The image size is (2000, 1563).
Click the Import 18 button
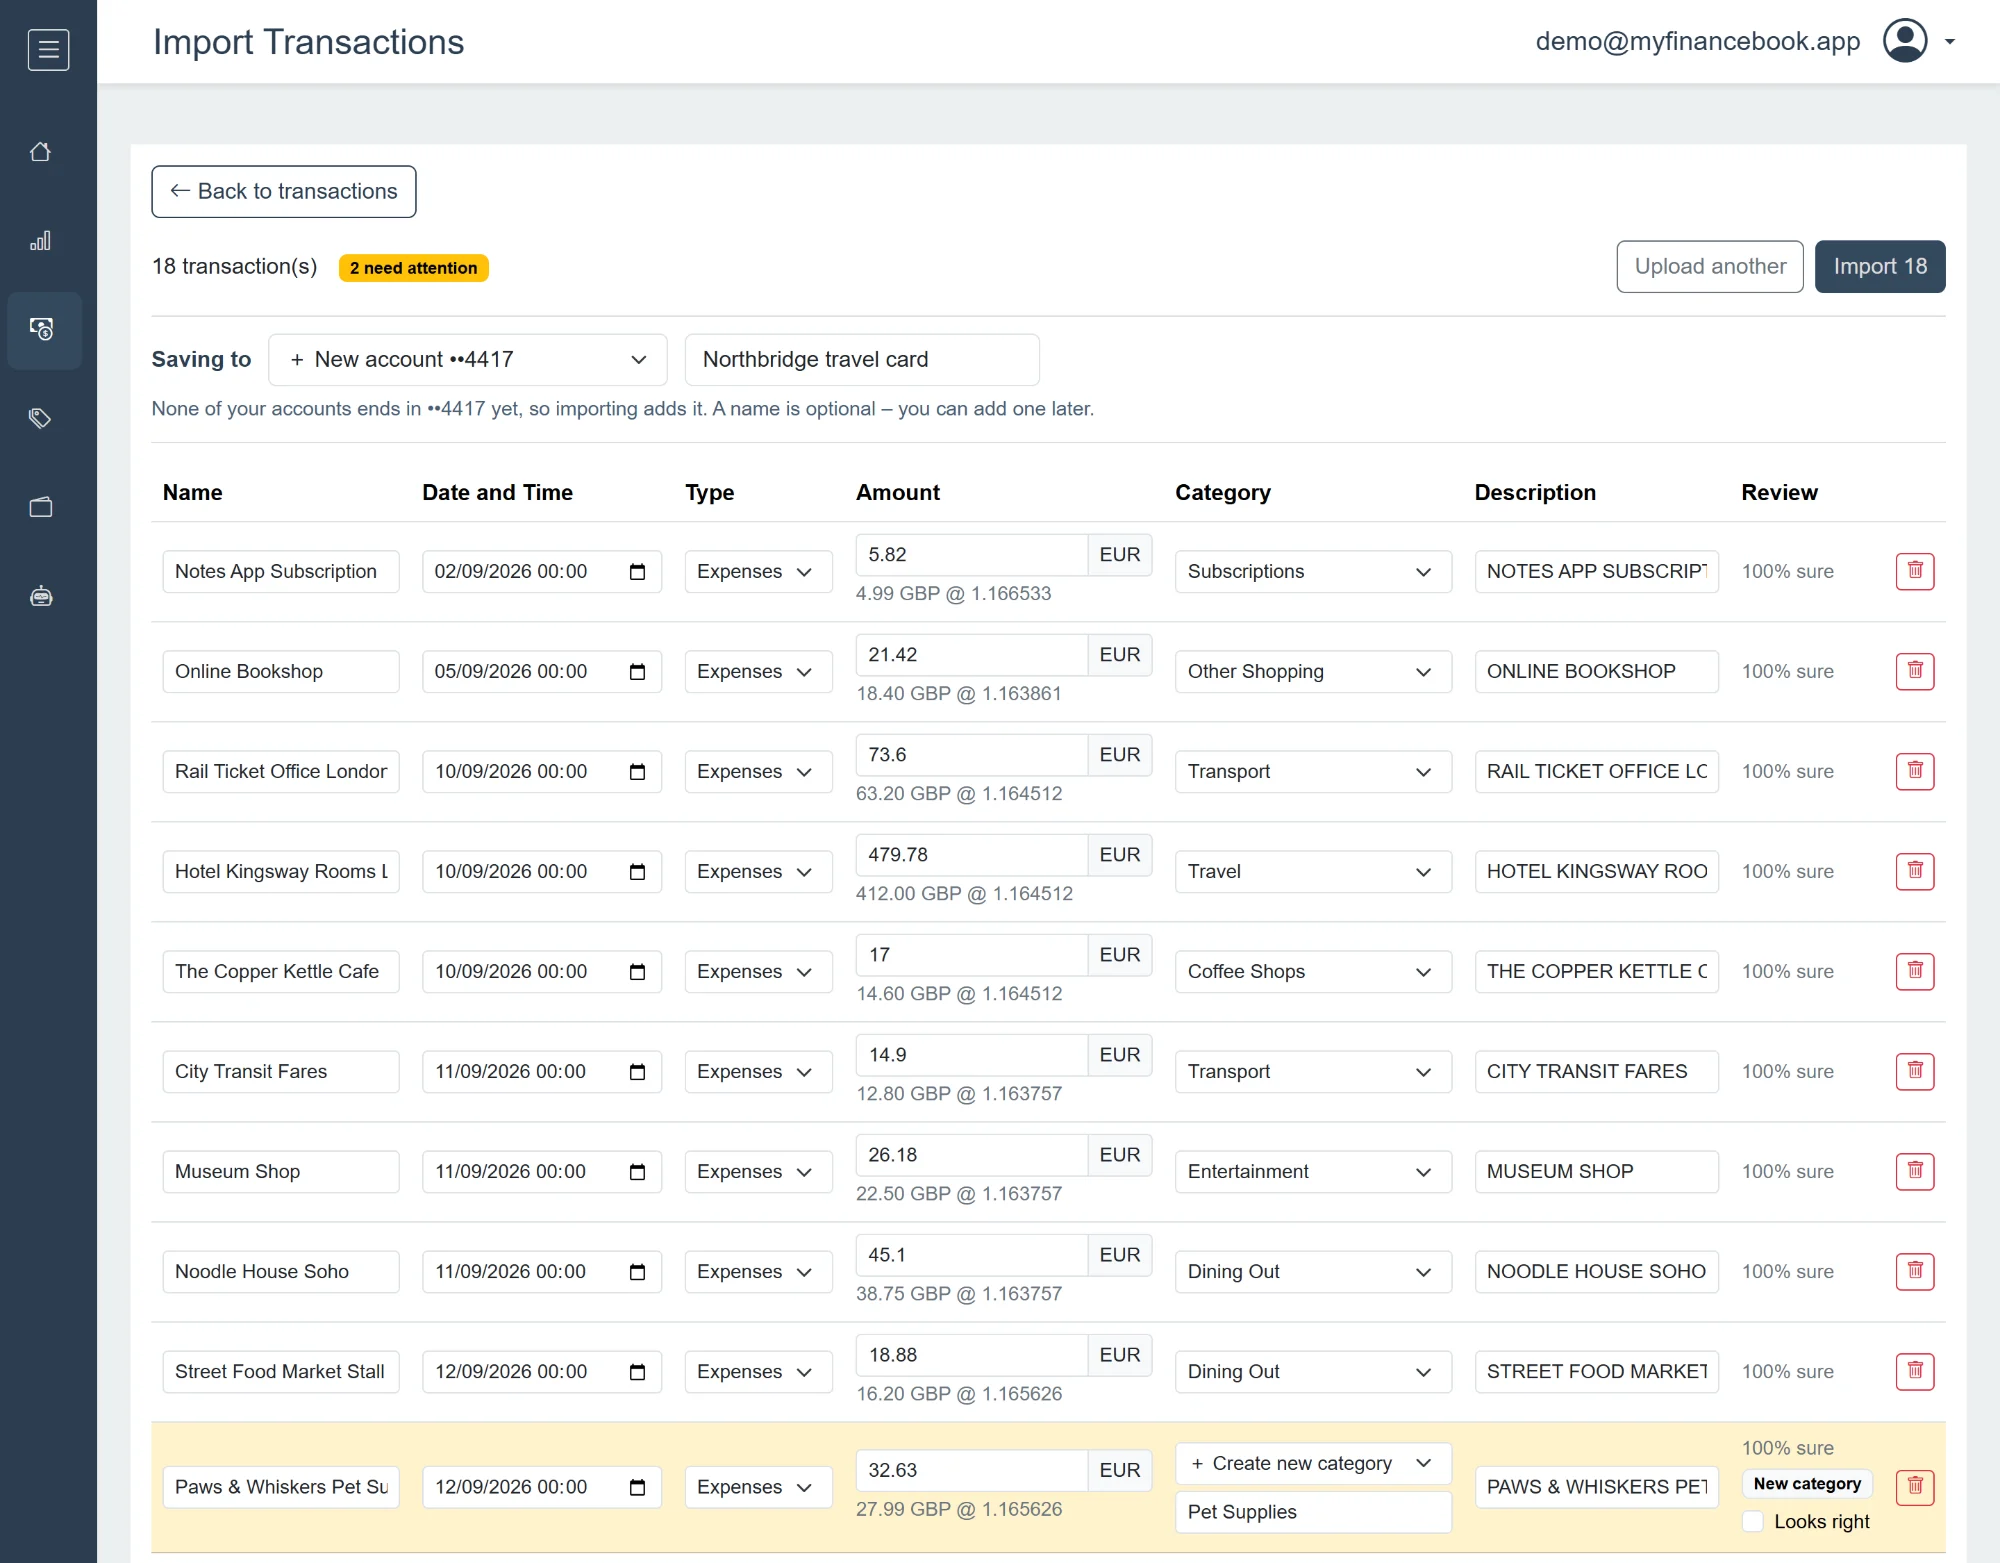click(1880, 267)
